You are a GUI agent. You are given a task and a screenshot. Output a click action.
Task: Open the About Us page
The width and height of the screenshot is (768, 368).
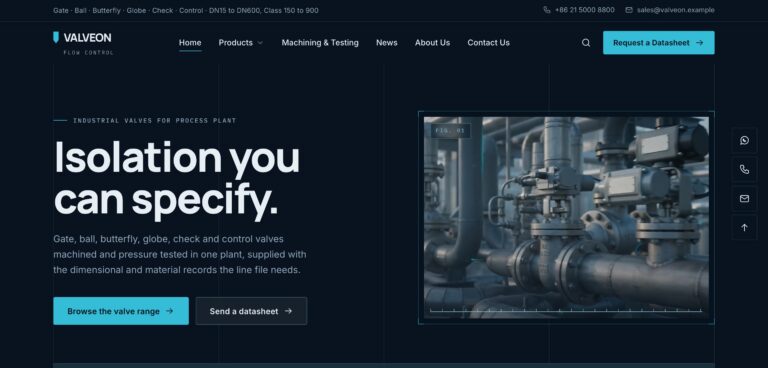432,43
